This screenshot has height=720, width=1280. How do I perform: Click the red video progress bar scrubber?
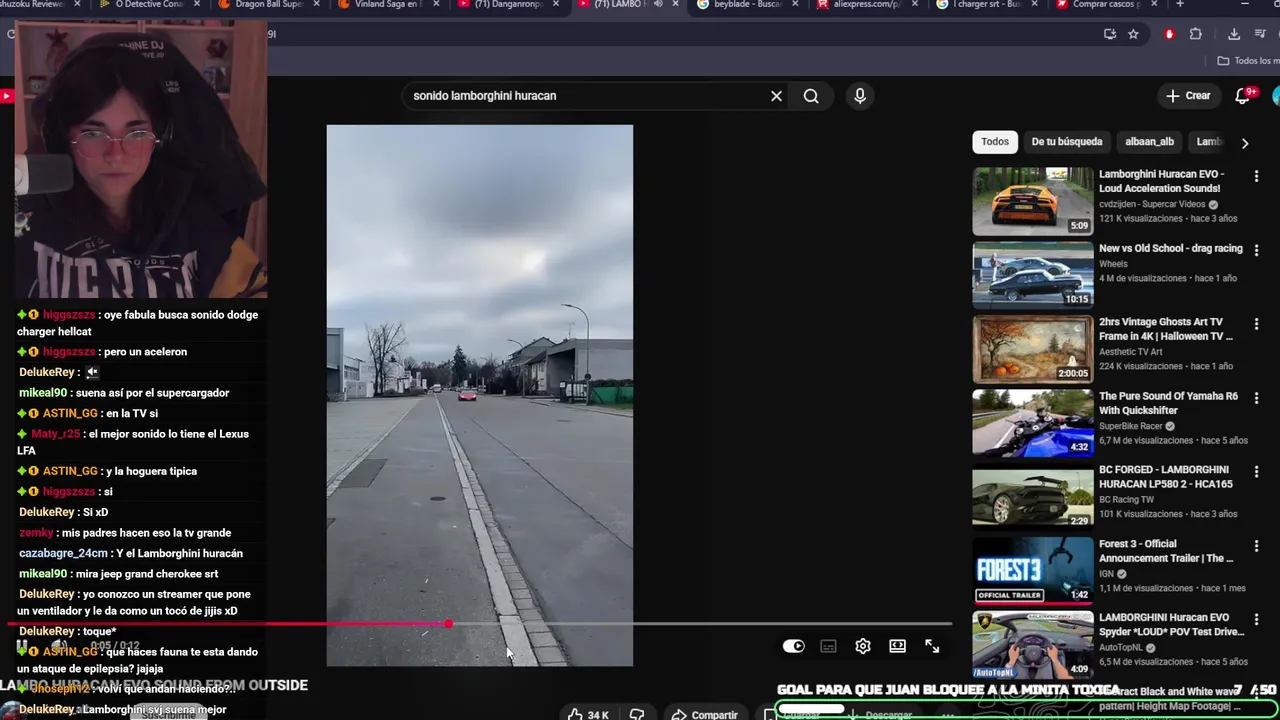[x=449, y=624]
